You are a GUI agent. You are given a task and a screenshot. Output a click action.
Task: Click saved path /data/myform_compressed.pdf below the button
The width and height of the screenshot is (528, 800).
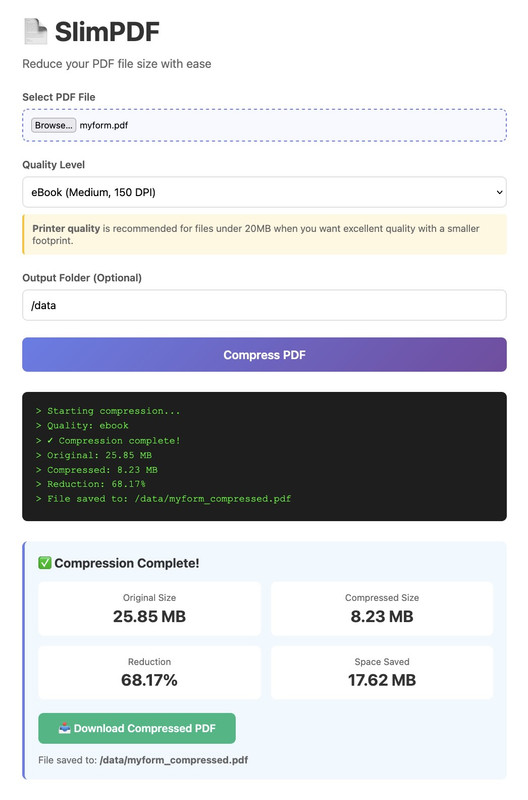[x=174, y=760]
